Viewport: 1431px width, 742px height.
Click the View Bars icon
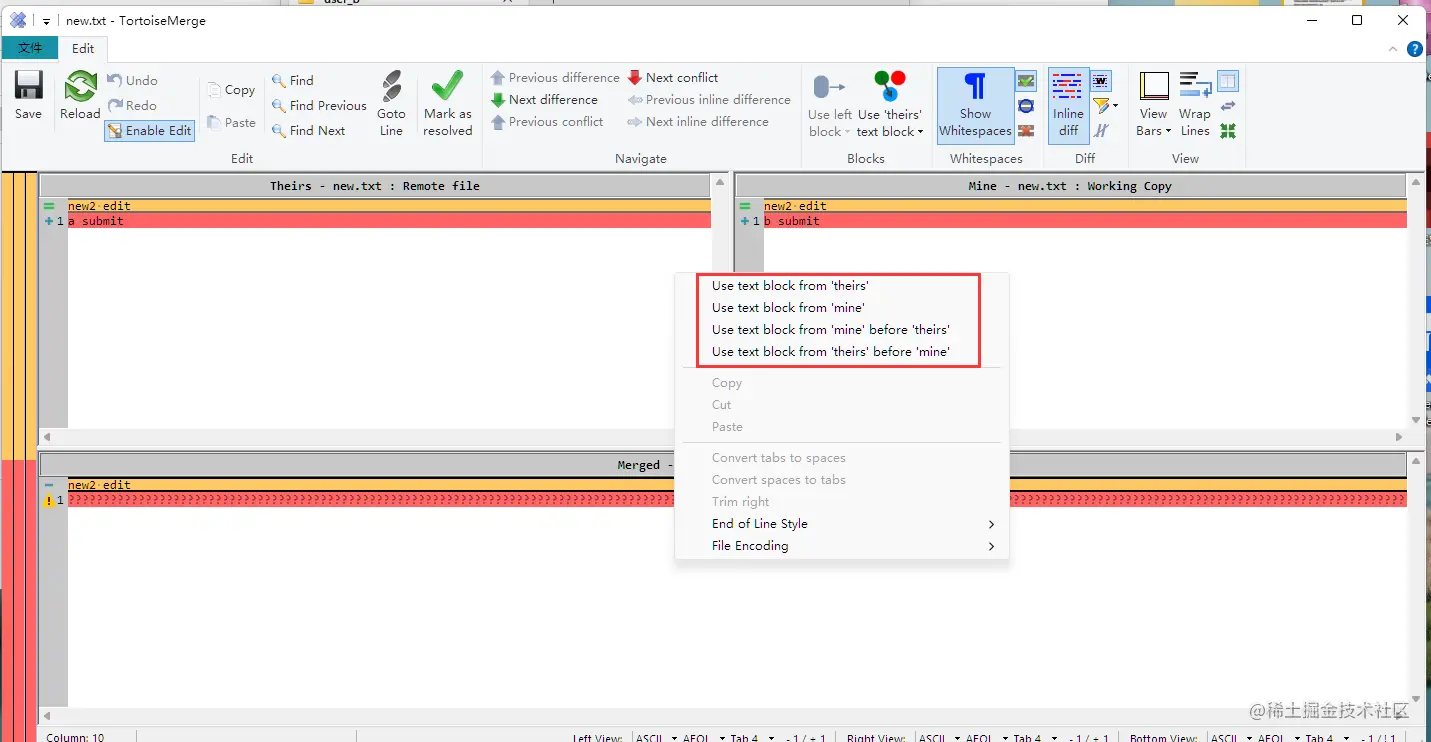[1154, 88]
